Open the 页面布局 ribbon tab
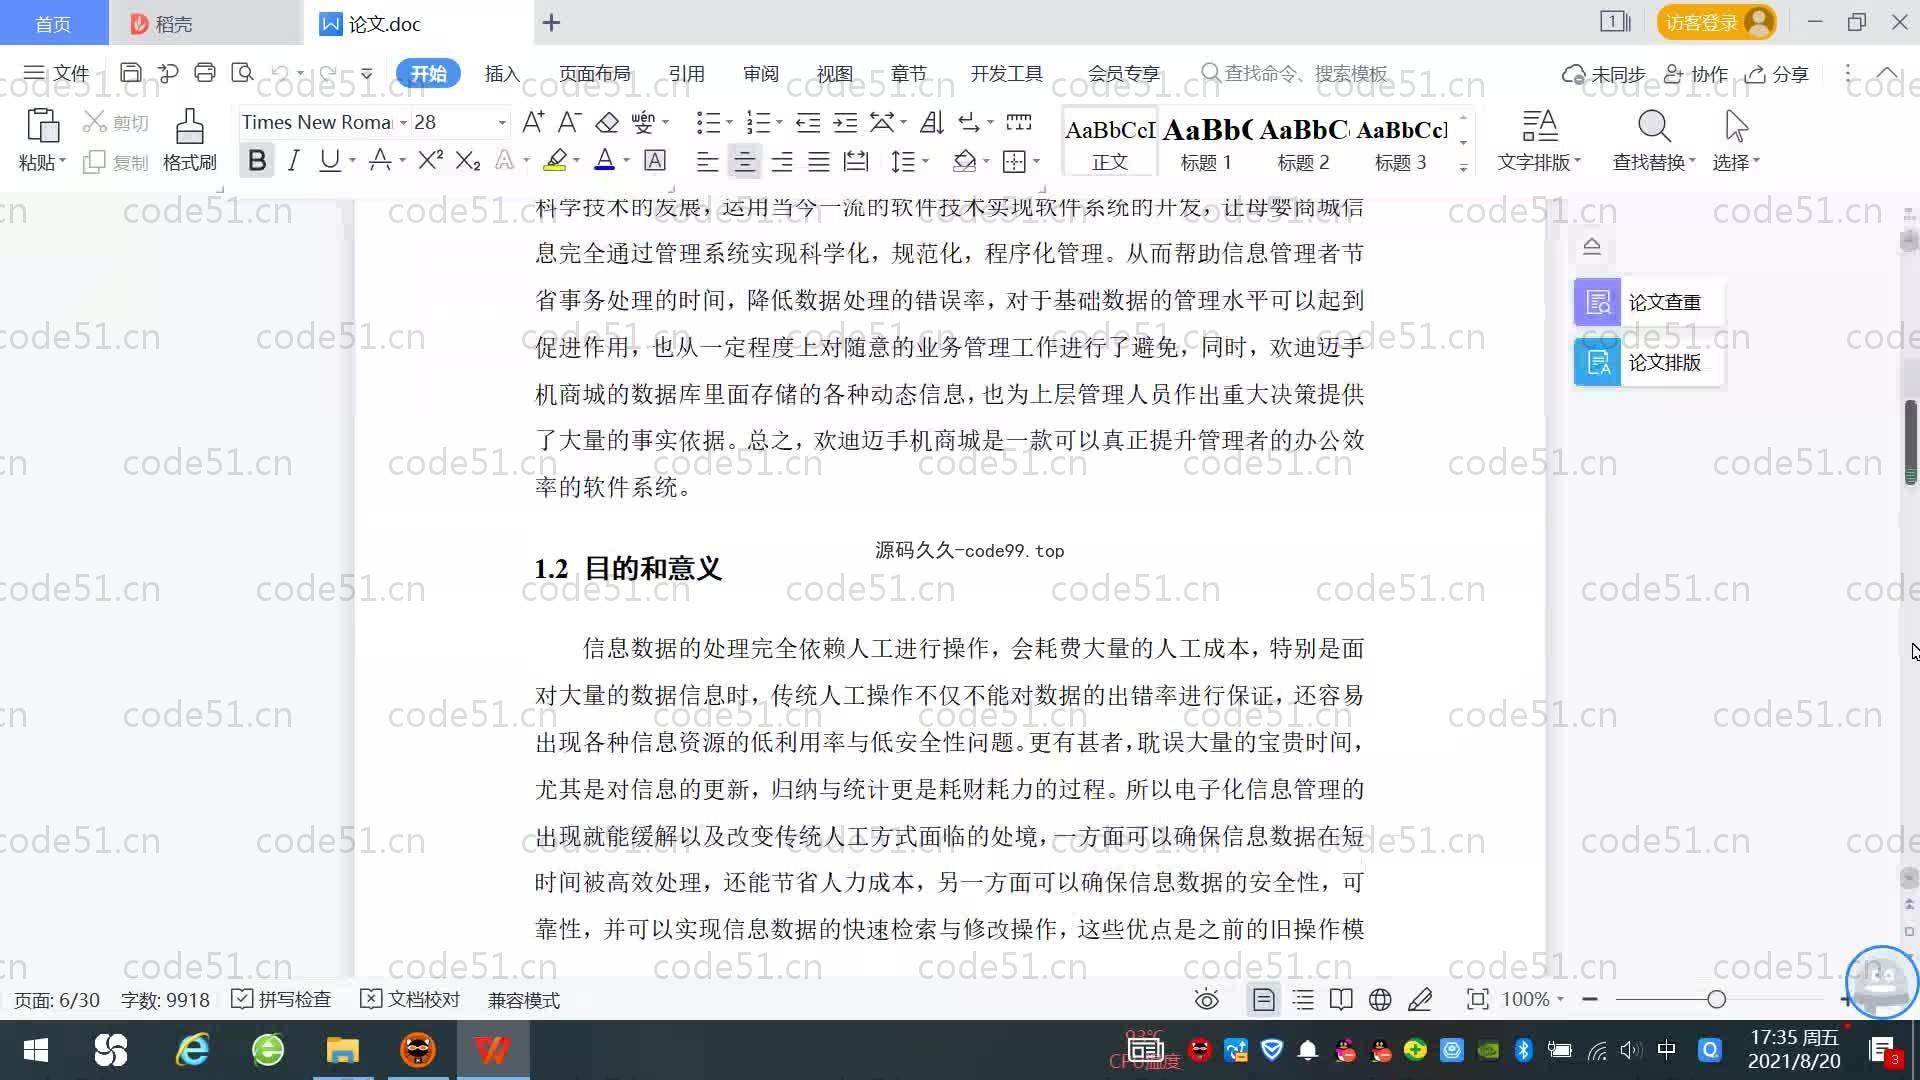 (x=594, y=73)
